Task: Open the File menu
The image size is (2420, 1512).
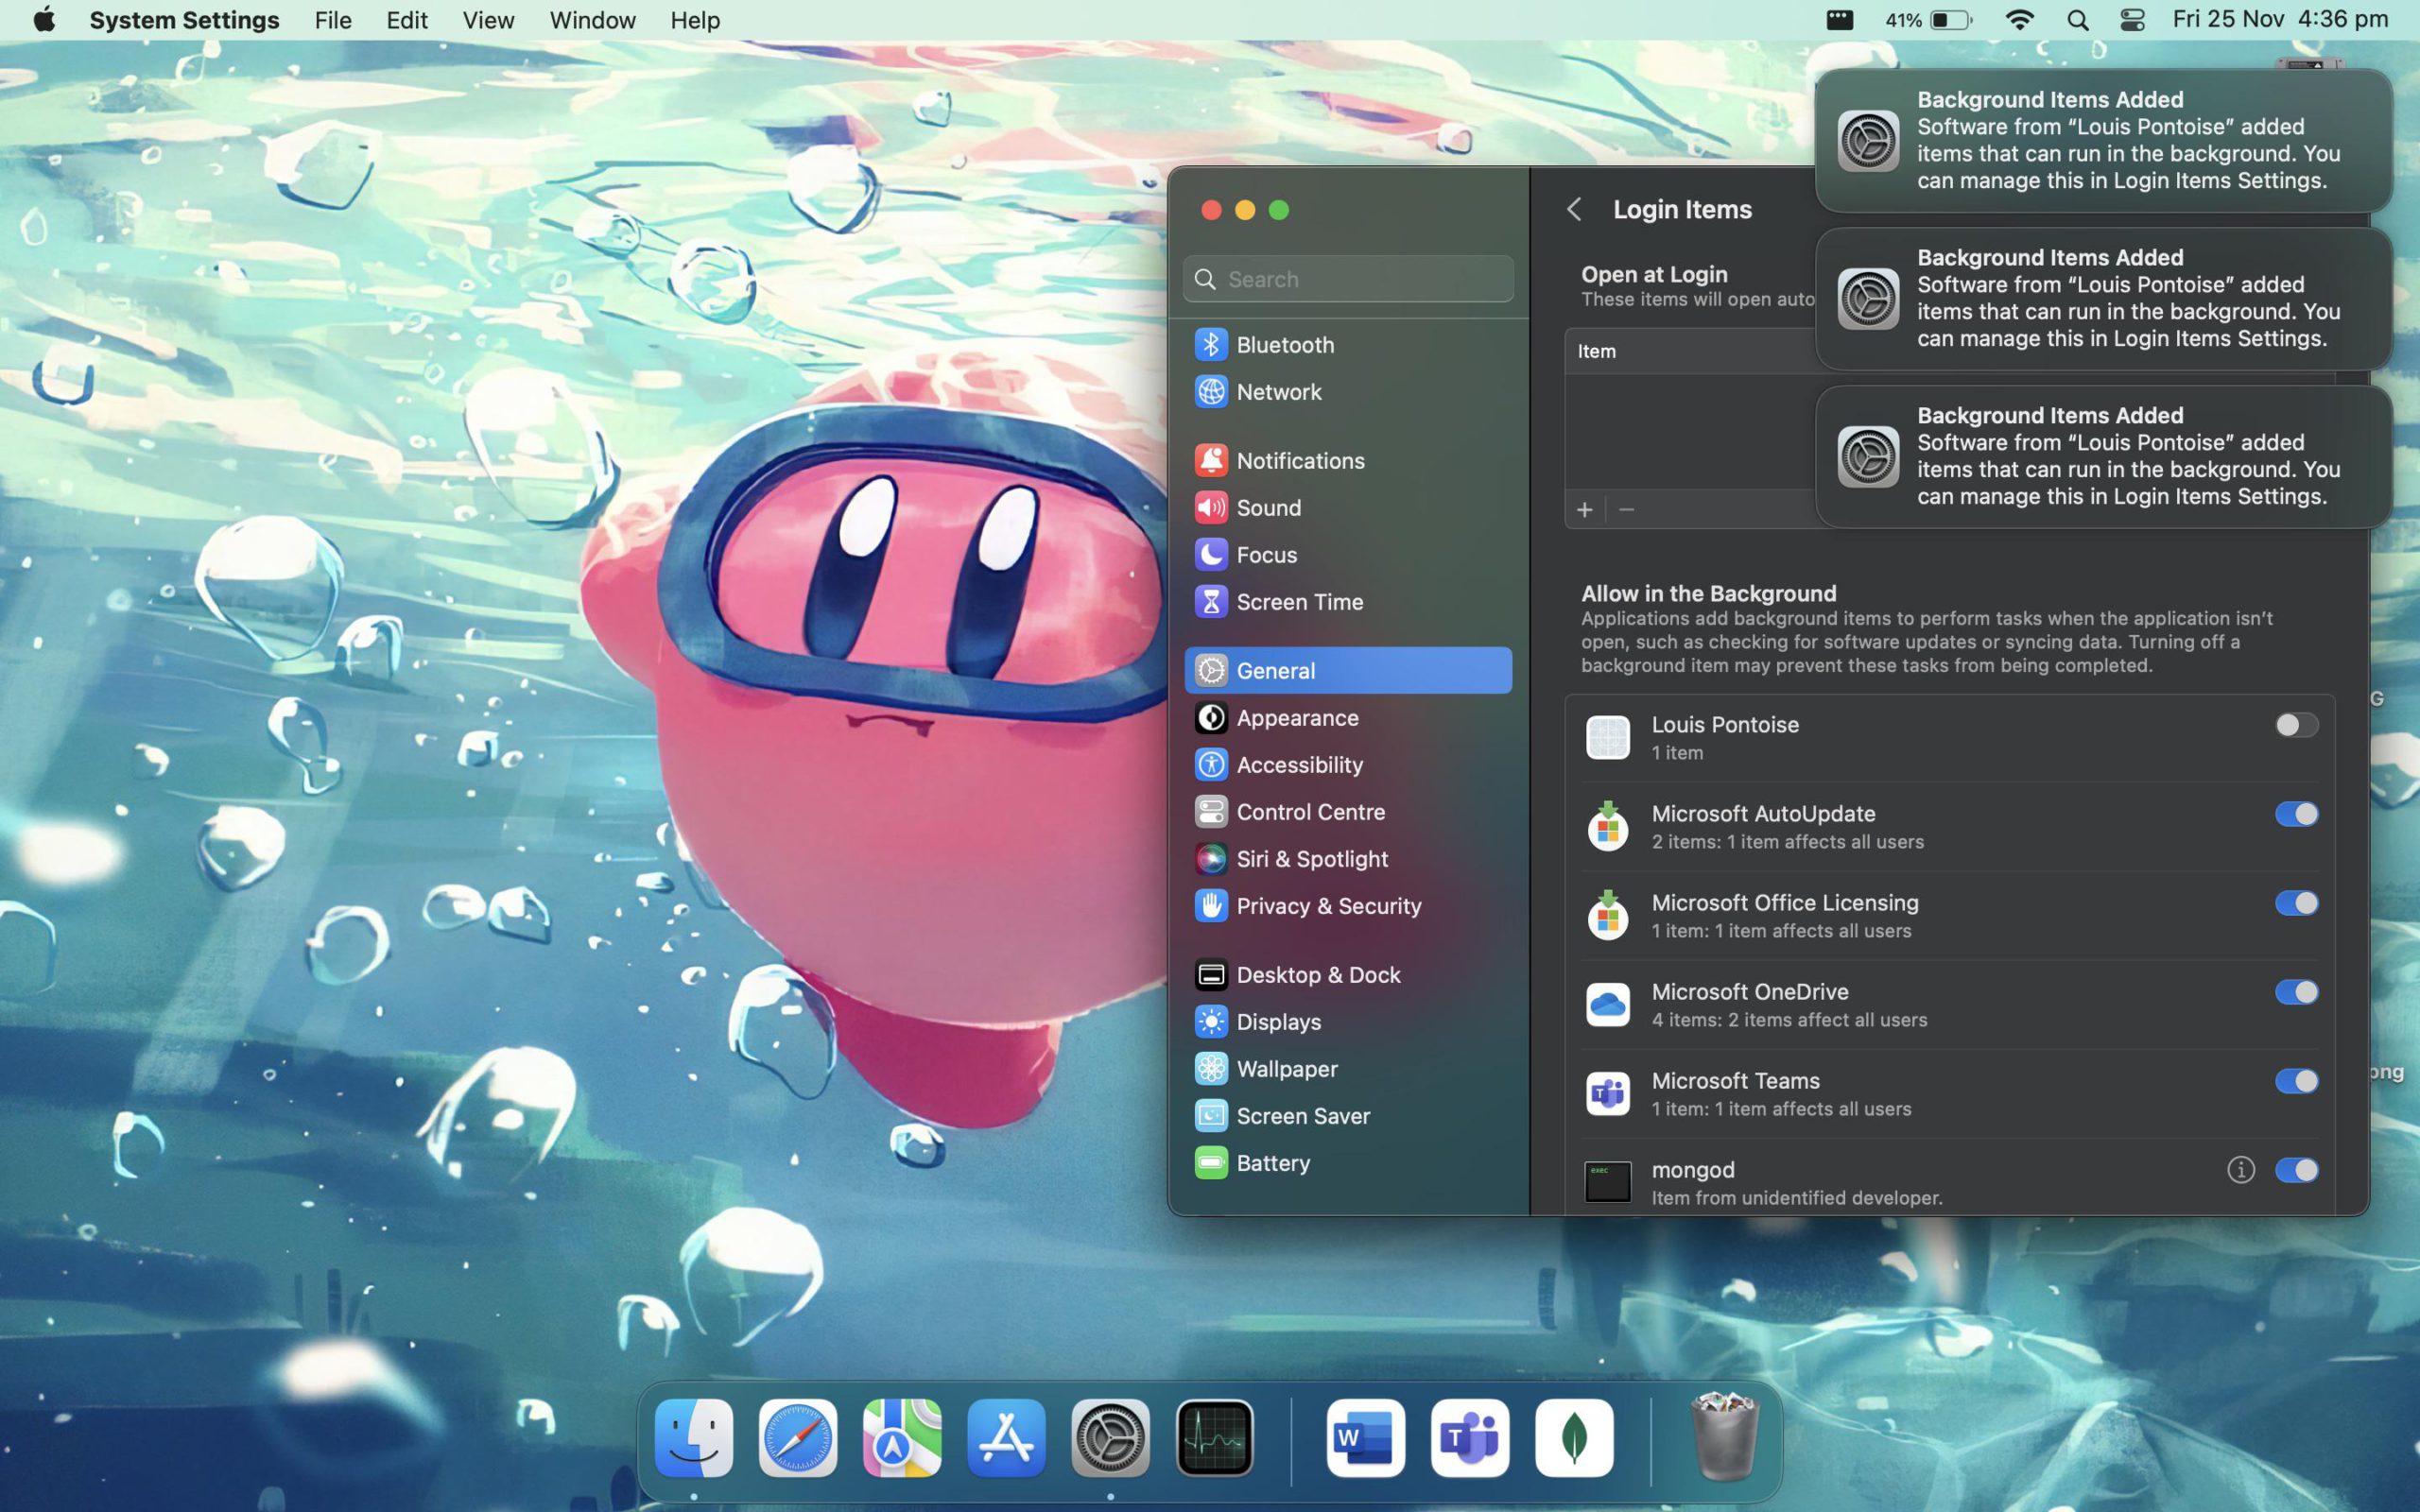Action: coord(333,20)
